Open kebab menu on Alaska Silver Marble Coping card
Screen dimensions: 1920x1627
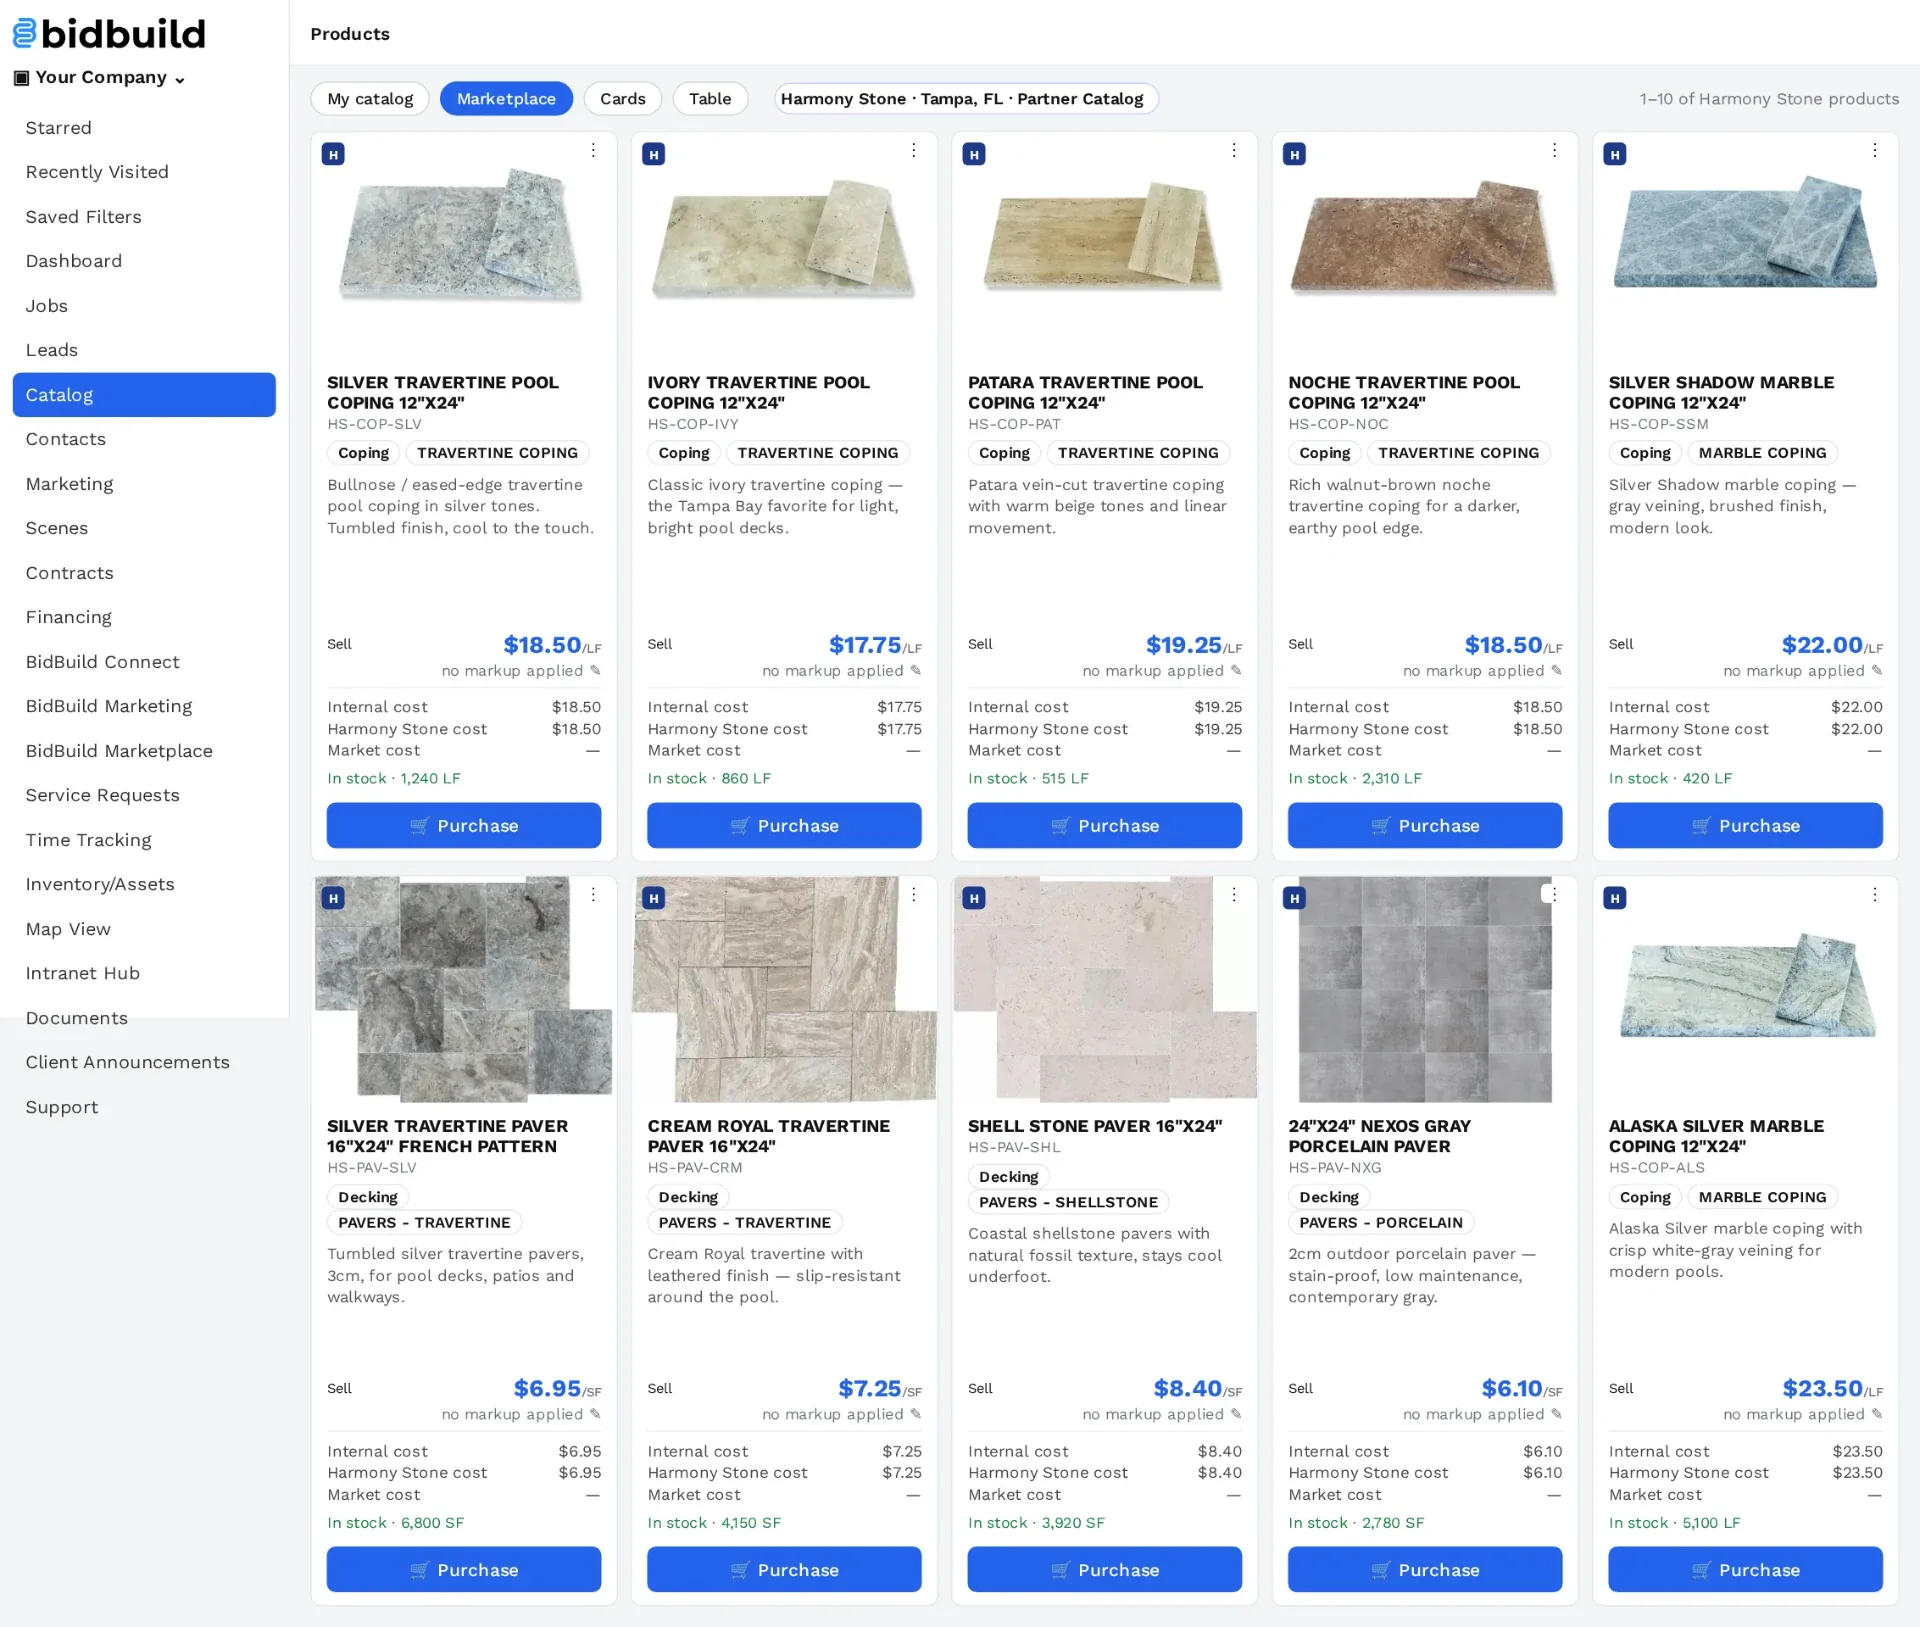pos(1874,894)
